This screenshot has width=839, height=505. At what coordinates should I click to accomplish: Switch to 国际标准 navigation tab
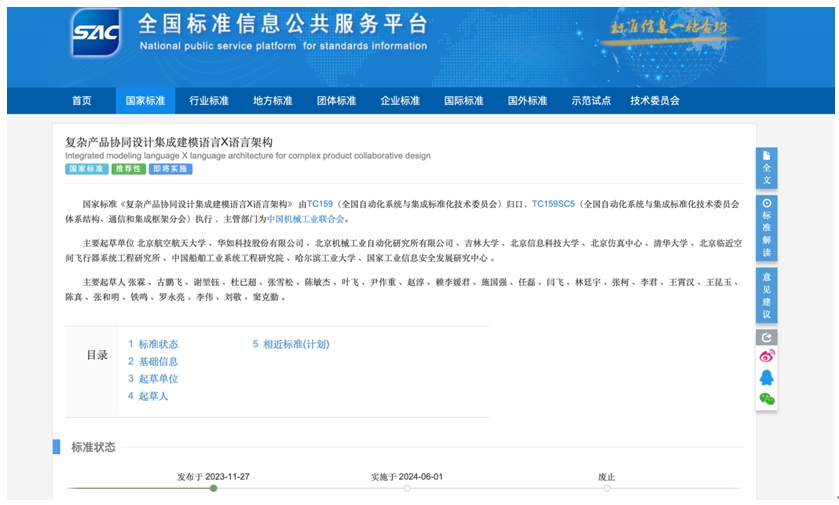pyautogui.click(x=463, y=101)
